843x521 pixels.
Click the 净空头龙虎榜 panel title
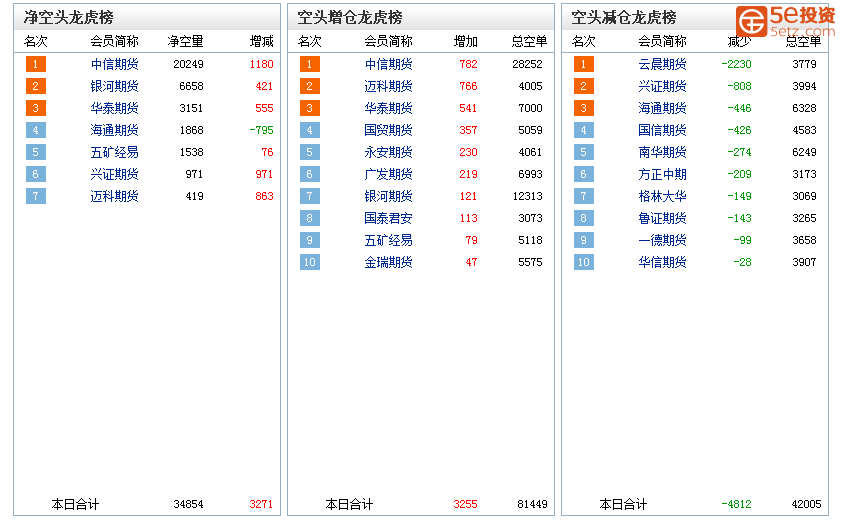coord(68,18)
